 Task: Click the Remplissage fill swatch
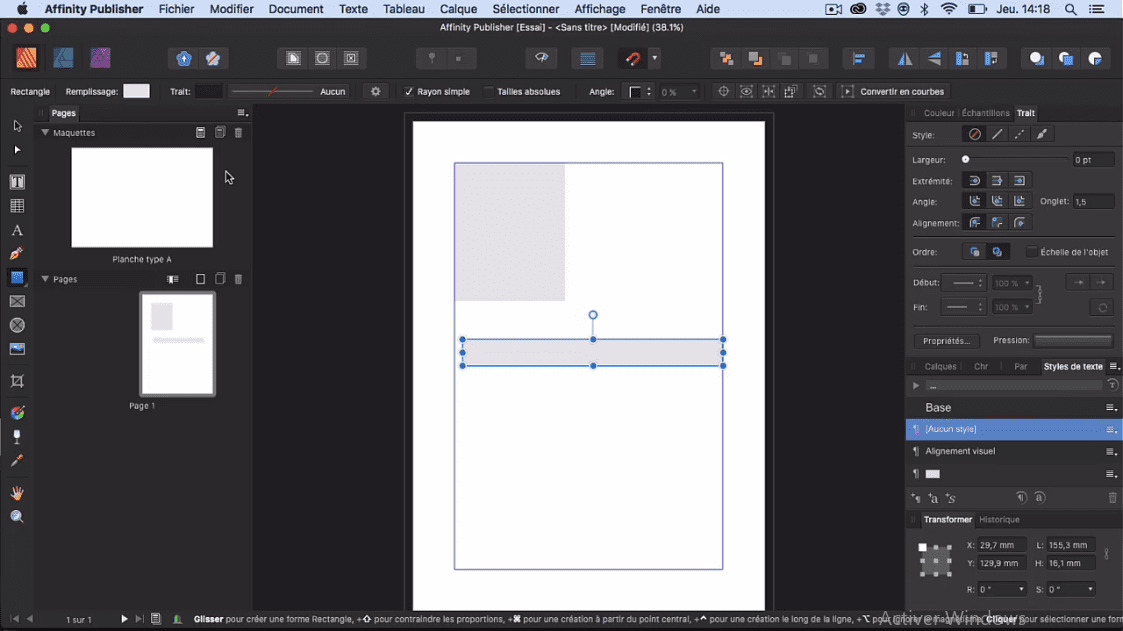tap(137, 90)
